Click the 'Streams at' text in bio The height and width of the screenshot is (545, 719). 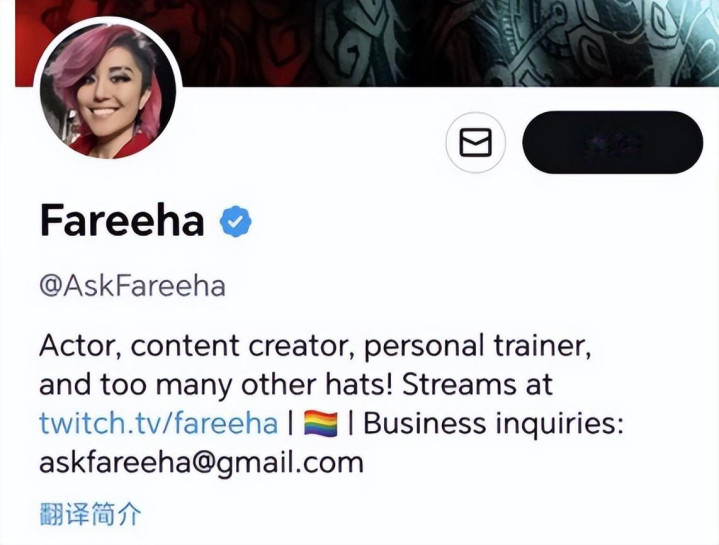[477, 385]
